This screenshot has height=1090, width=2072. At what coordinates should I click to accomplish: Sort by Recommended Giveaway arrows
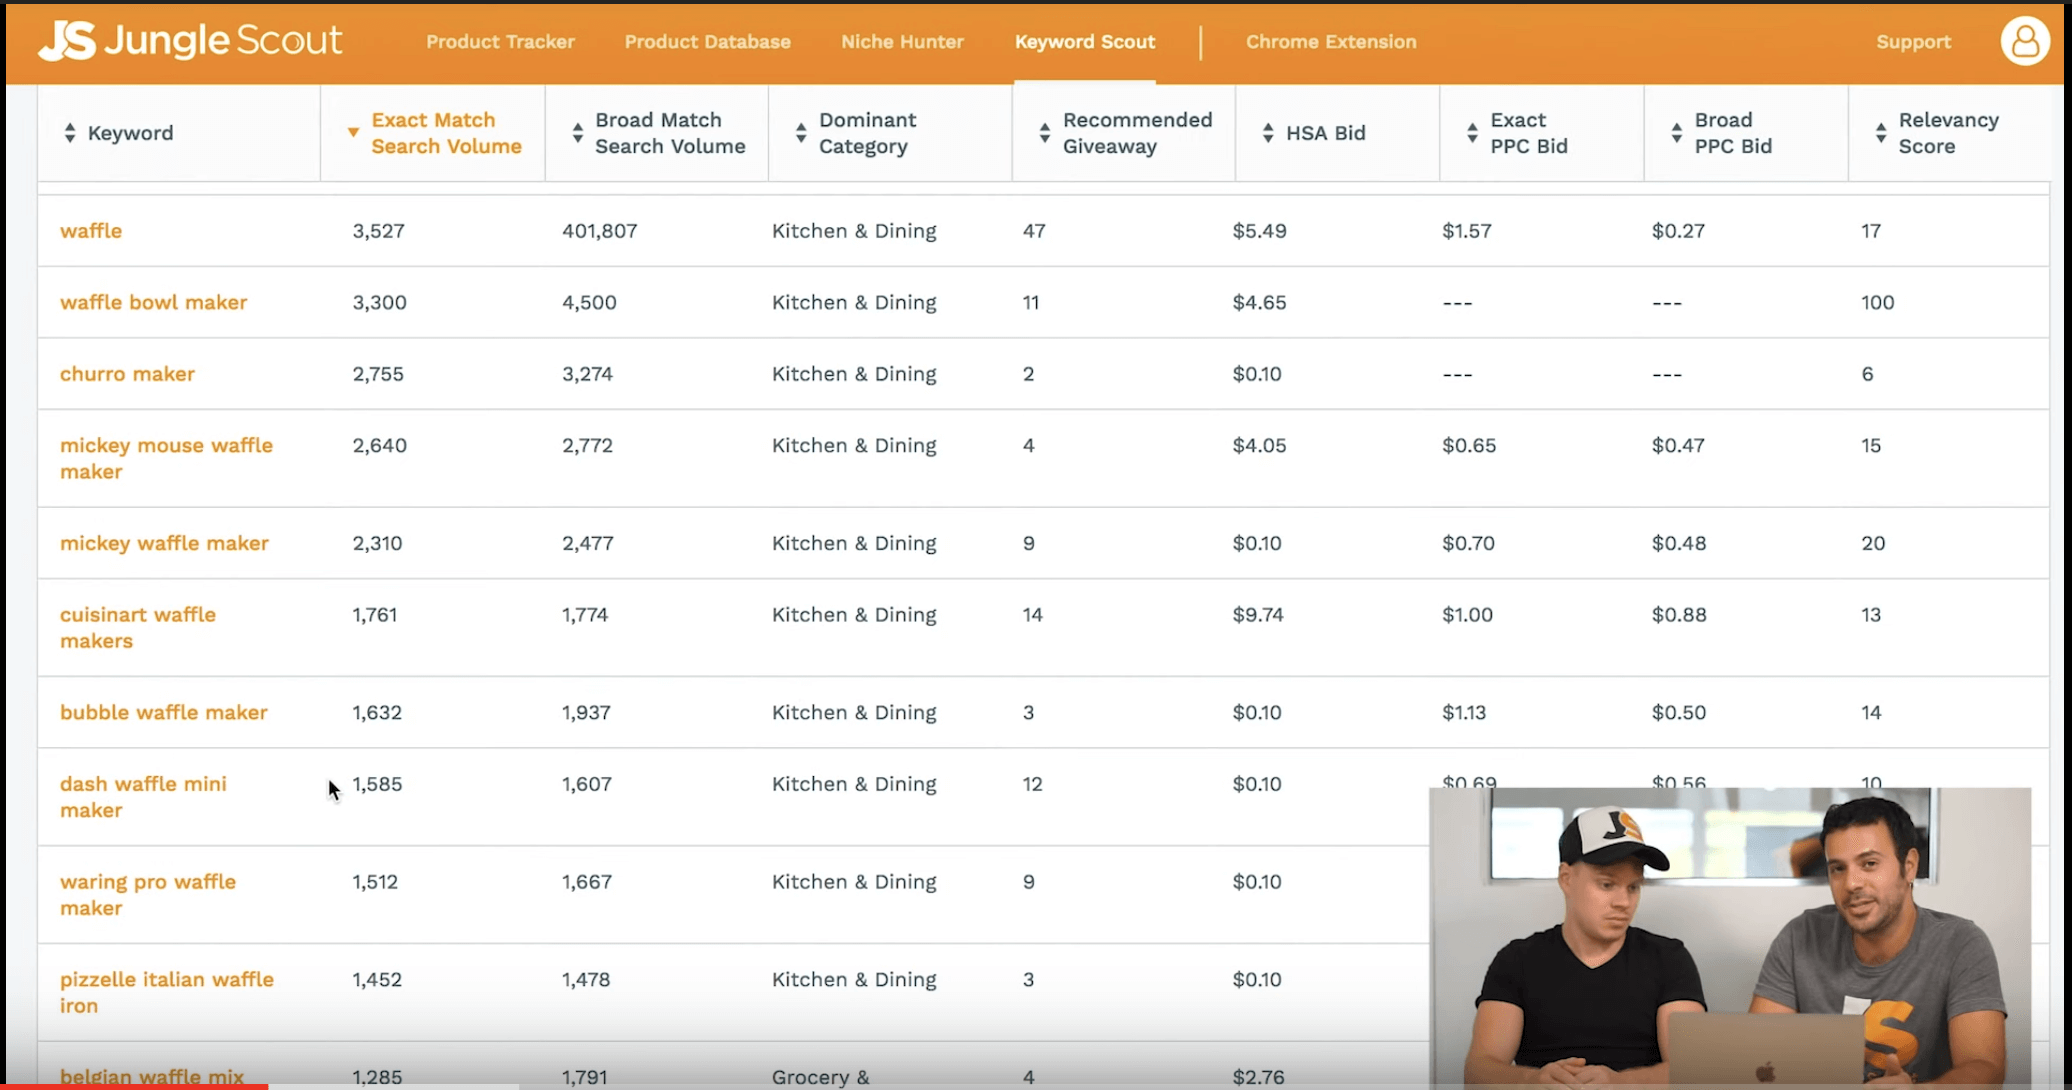point(1044,133)
